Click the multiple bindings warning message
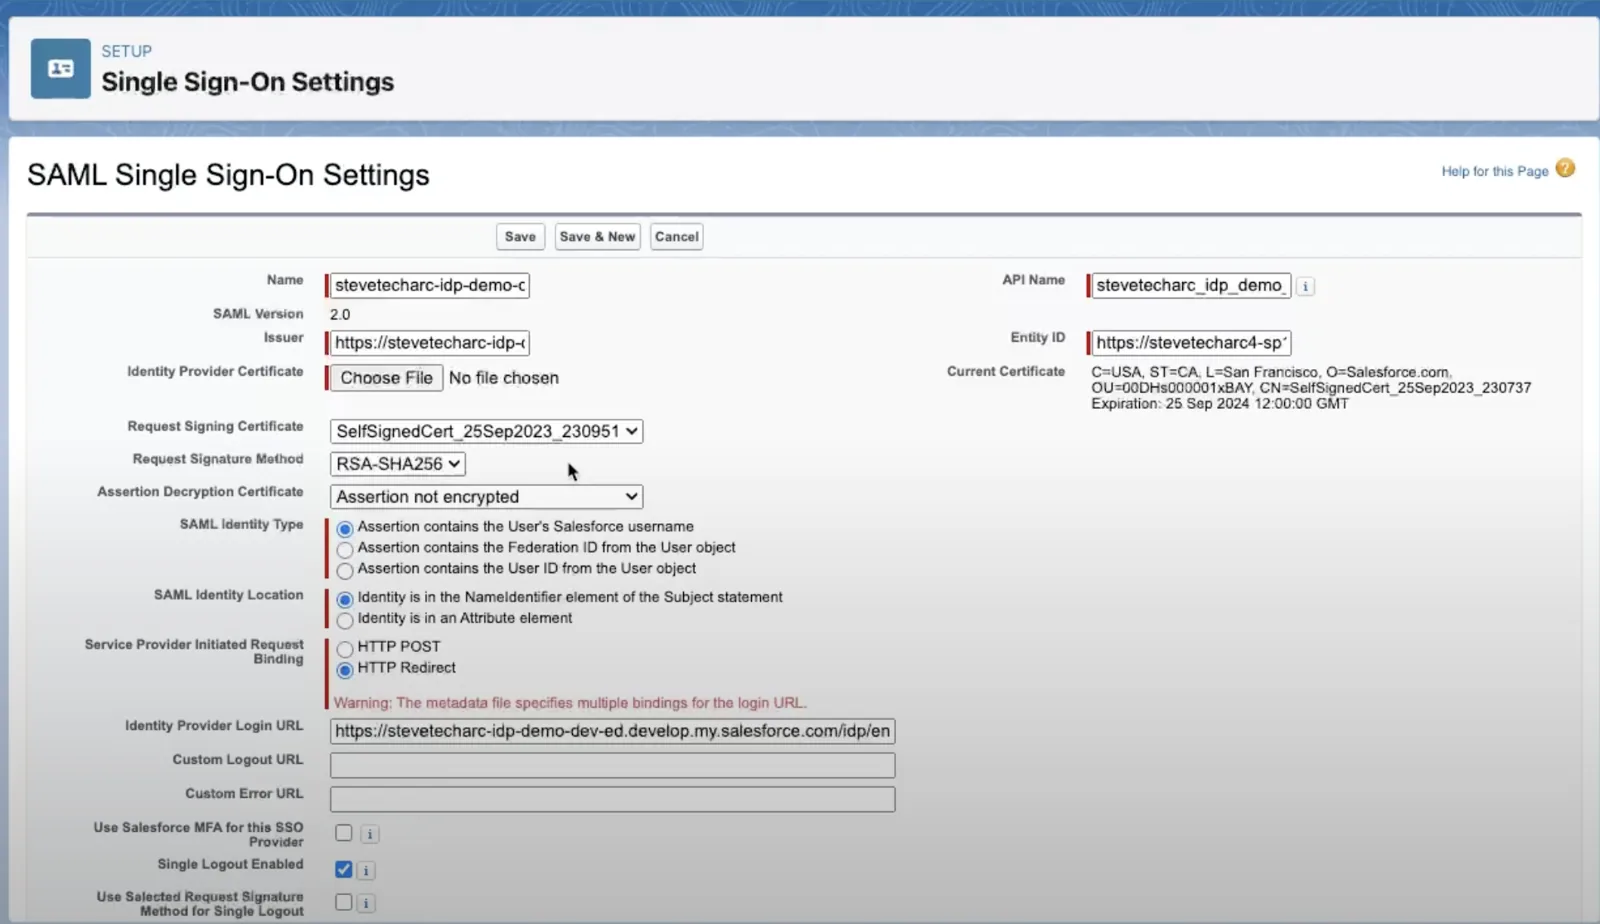The width and height of the screenshot is (1600, 924). (x=570, y=703)
